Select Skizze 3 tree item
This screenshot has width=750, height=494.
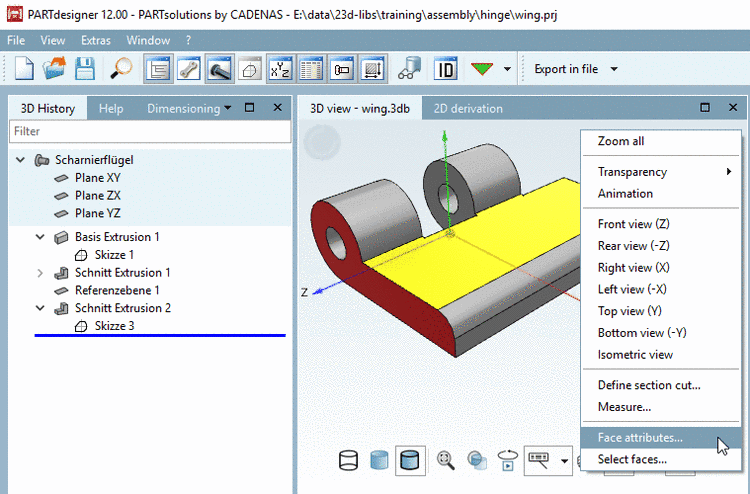click(114, 326)
